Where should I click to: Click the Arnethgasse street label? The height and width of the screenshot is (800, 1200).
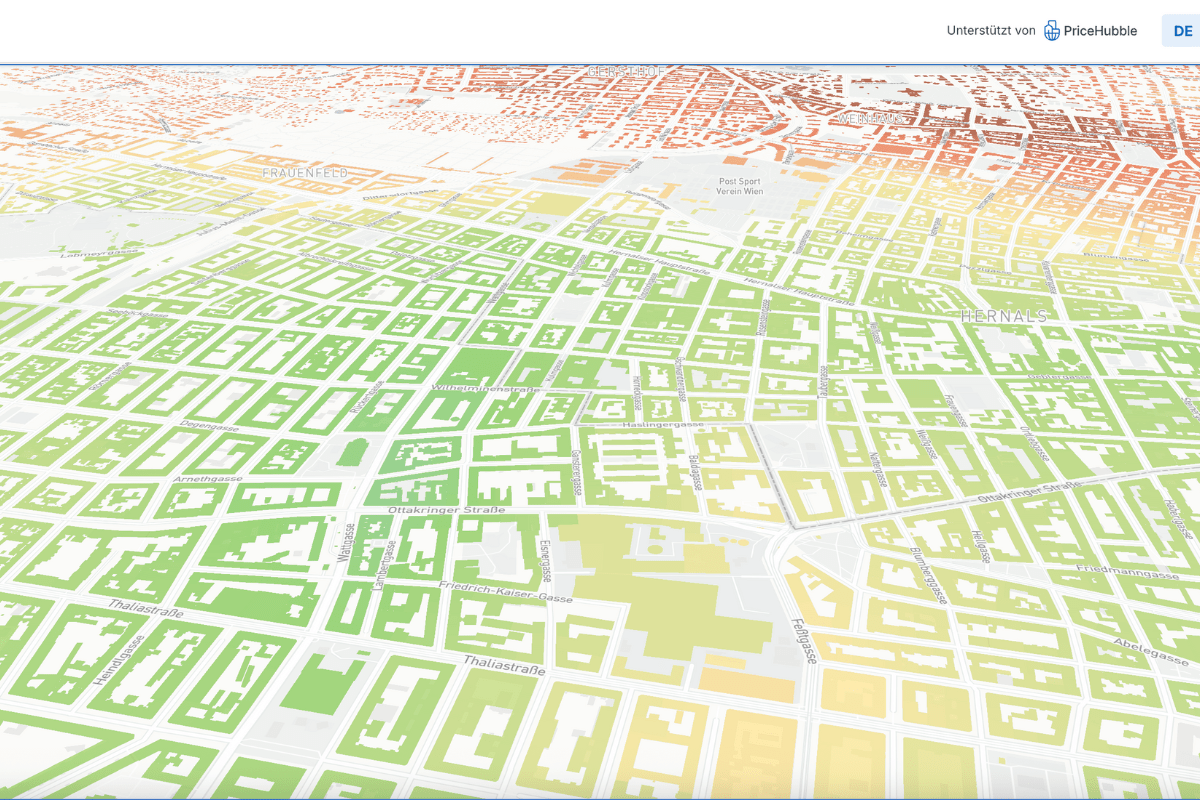208,480
